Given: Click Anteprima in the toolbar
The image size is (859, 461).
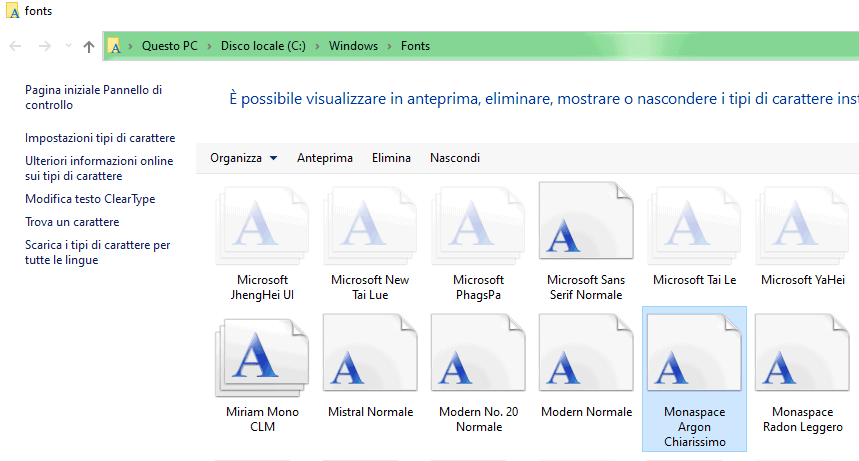Looking at the screenshot, I should (x=325, y=158).
